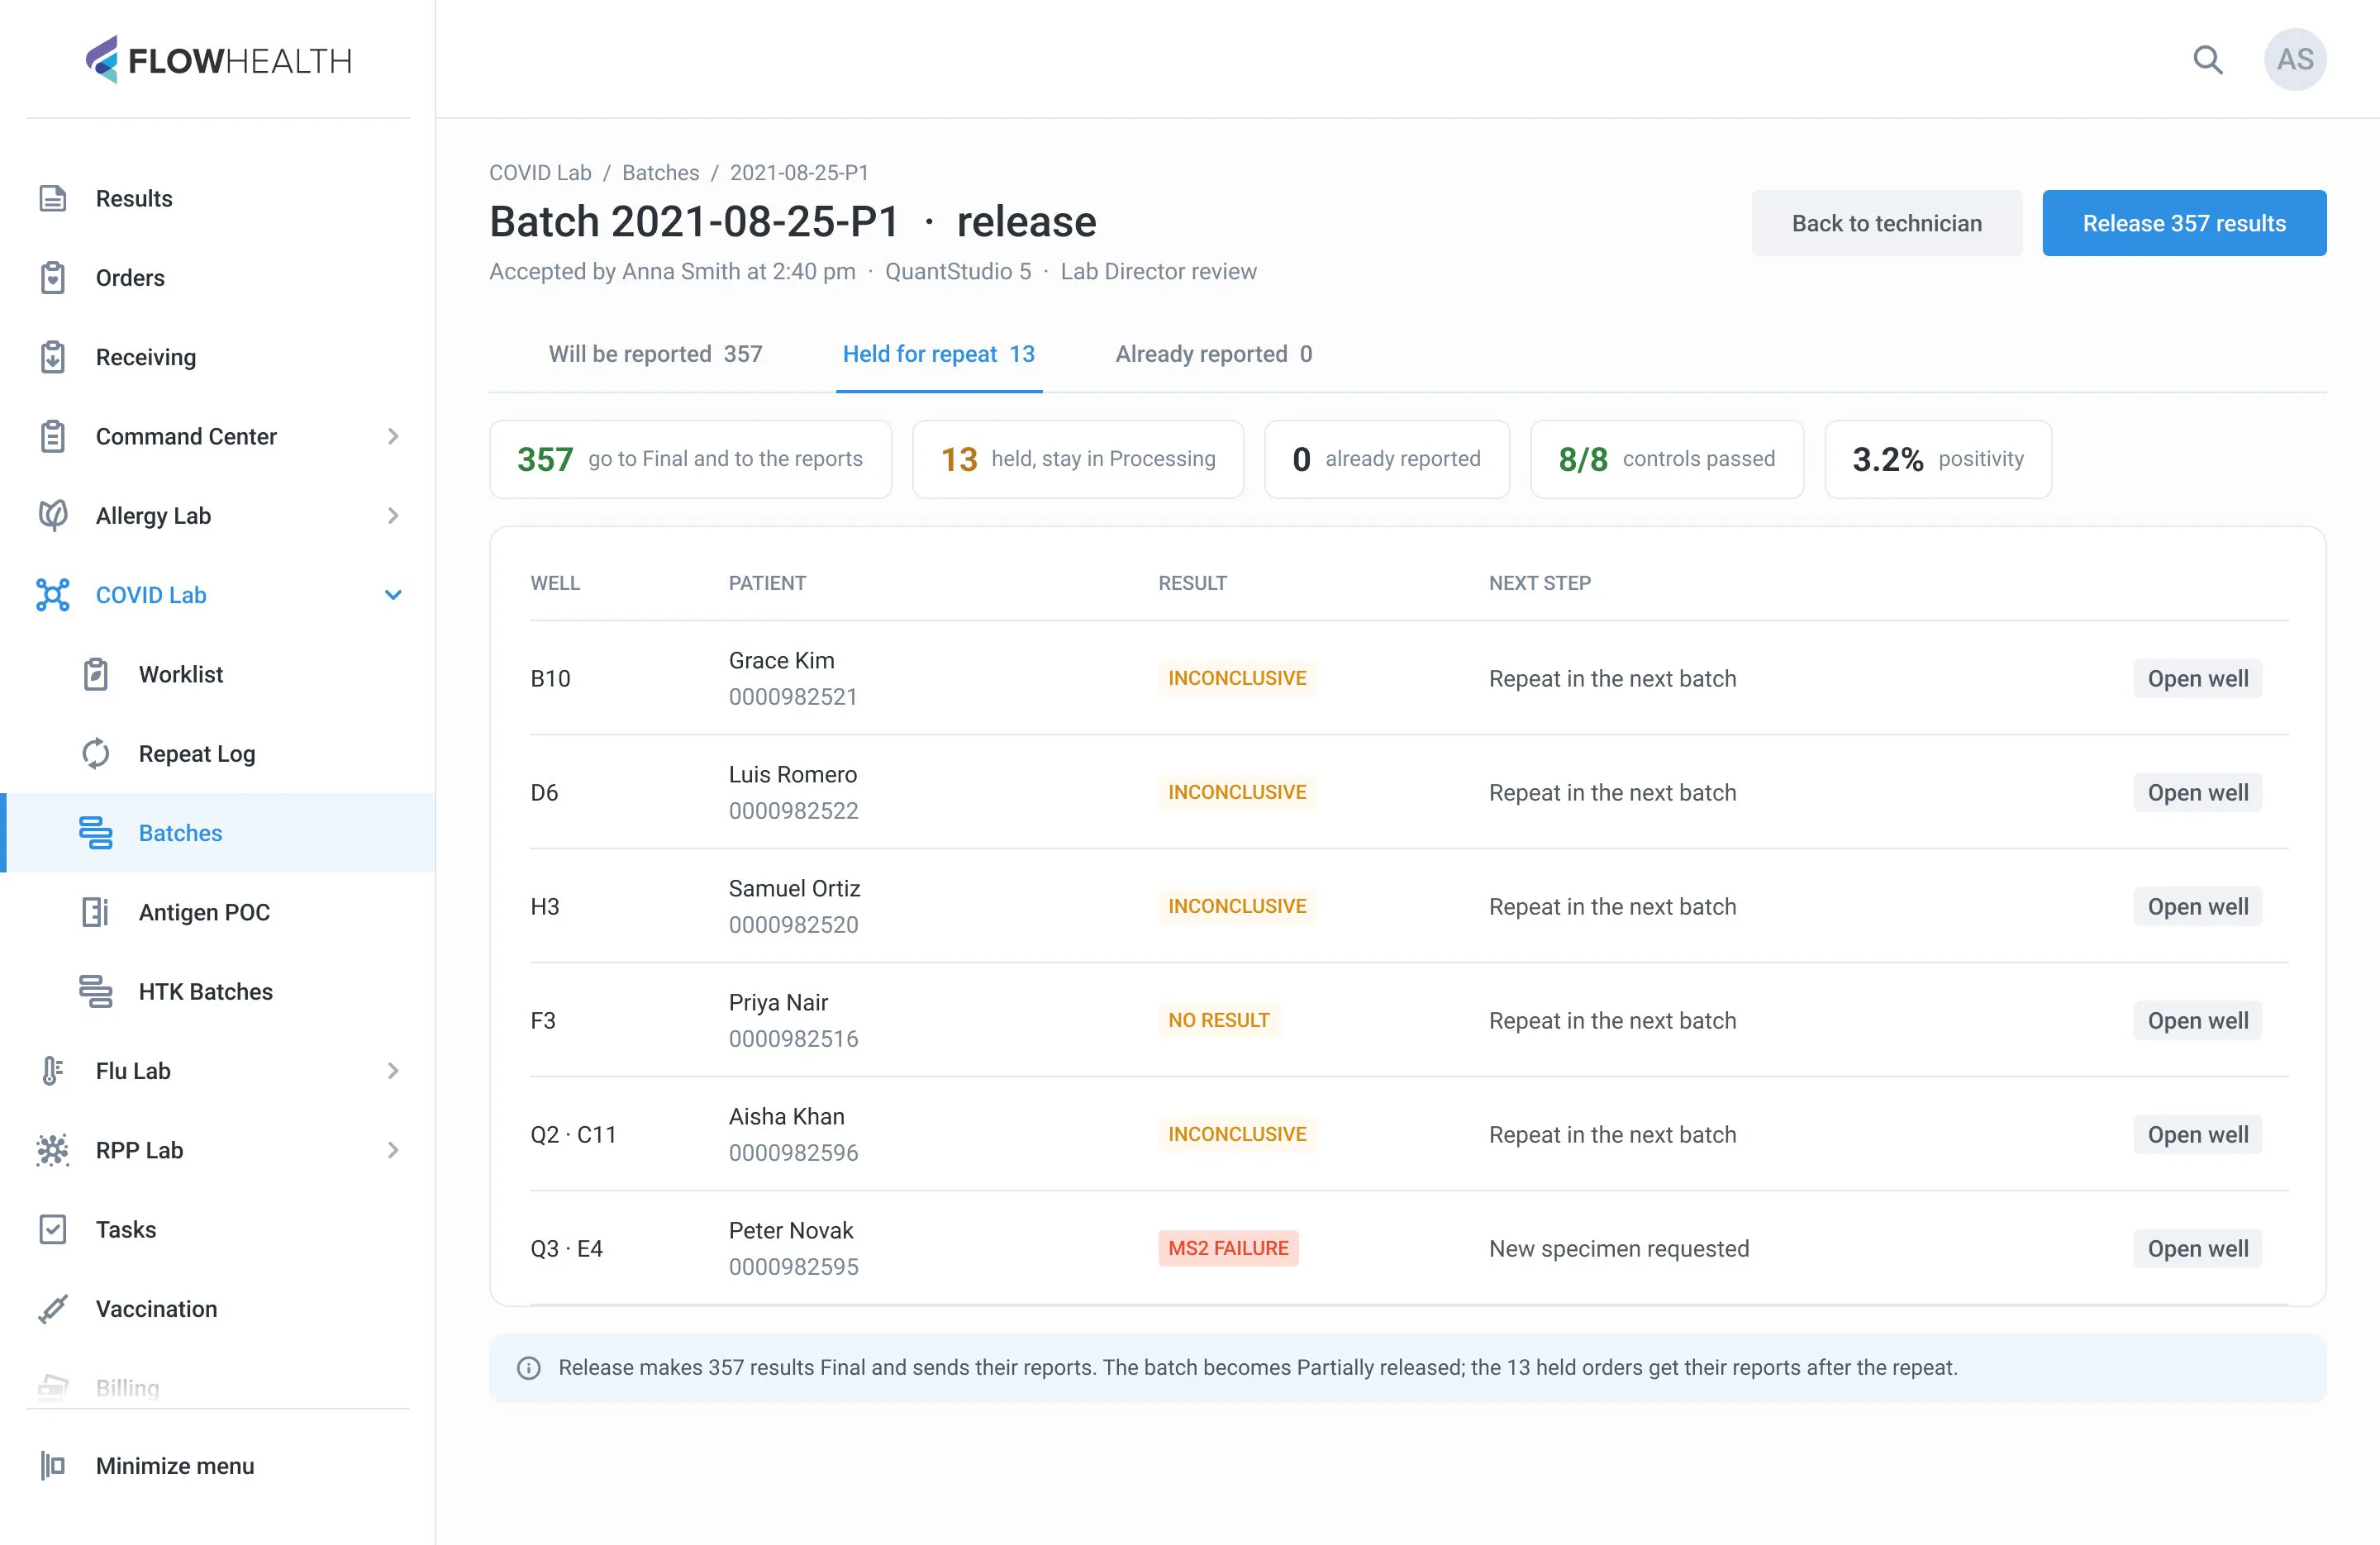Image resolution: width=2380 pixels, height=1545 pixels.
Task: Collapse the COVID Lab section chevron
Action: click(x=393, y=595)
